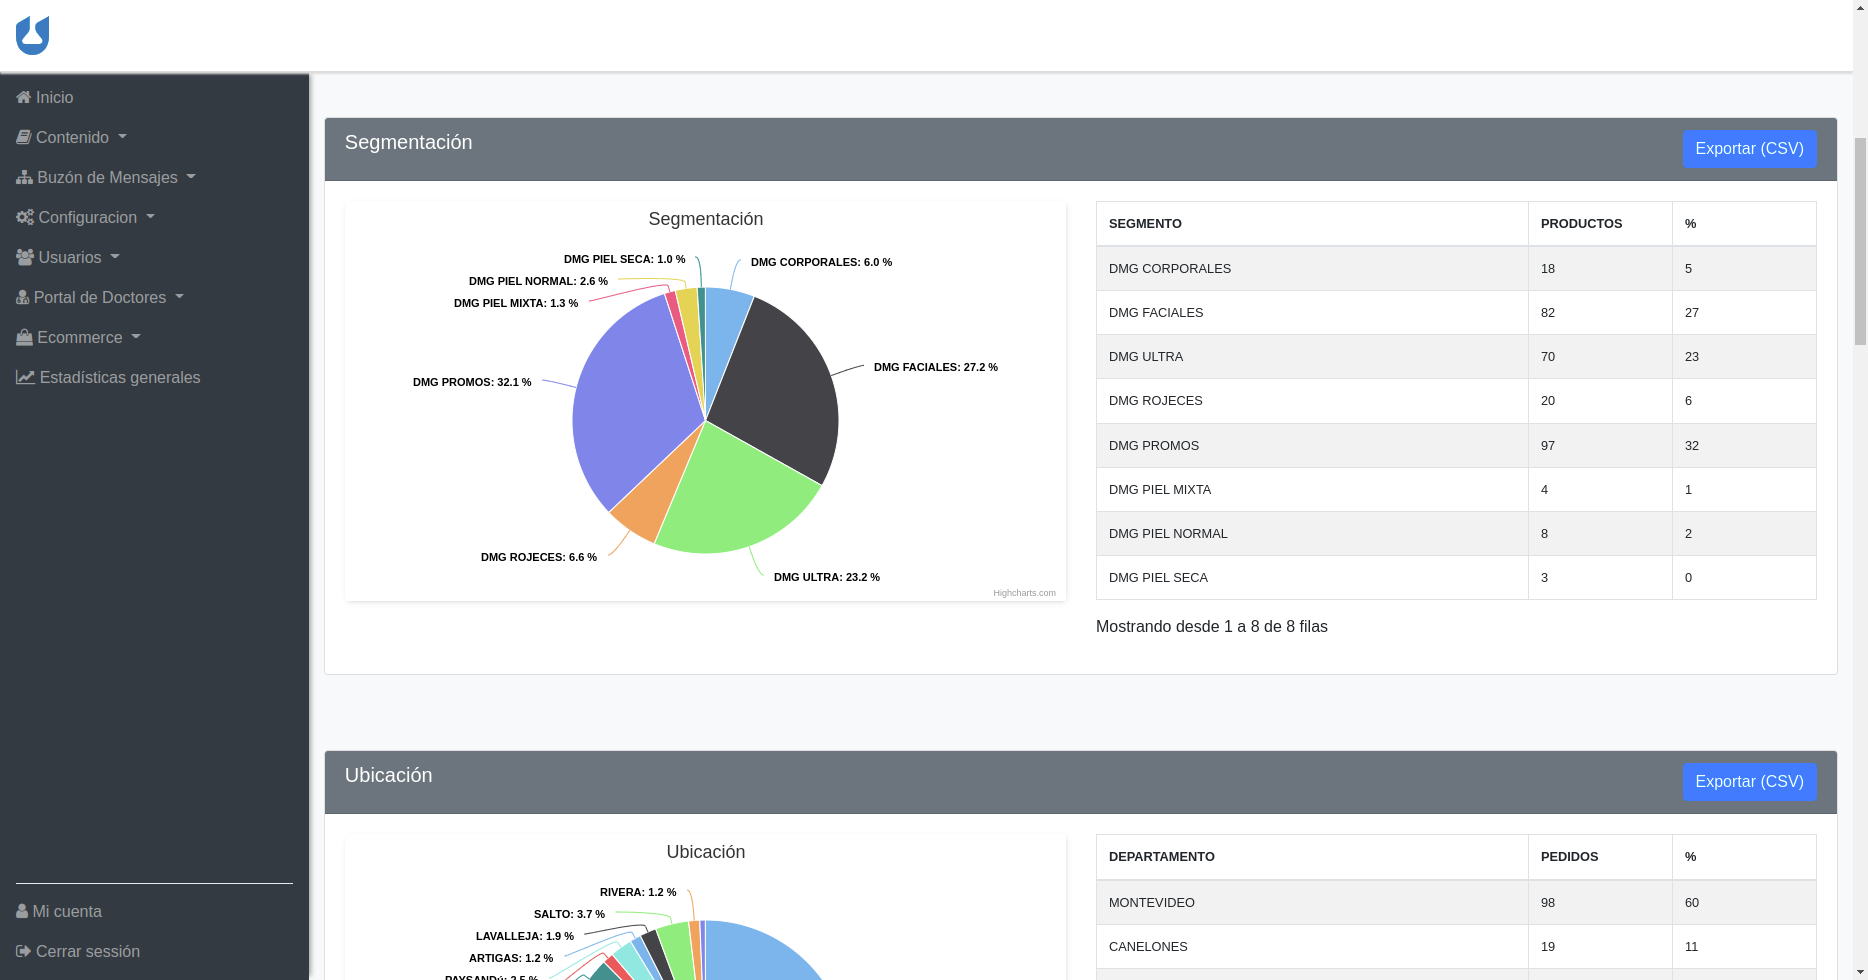
Task: Click the chart icon beside Estadísticas generales
Action: click(x=26, y=377)
